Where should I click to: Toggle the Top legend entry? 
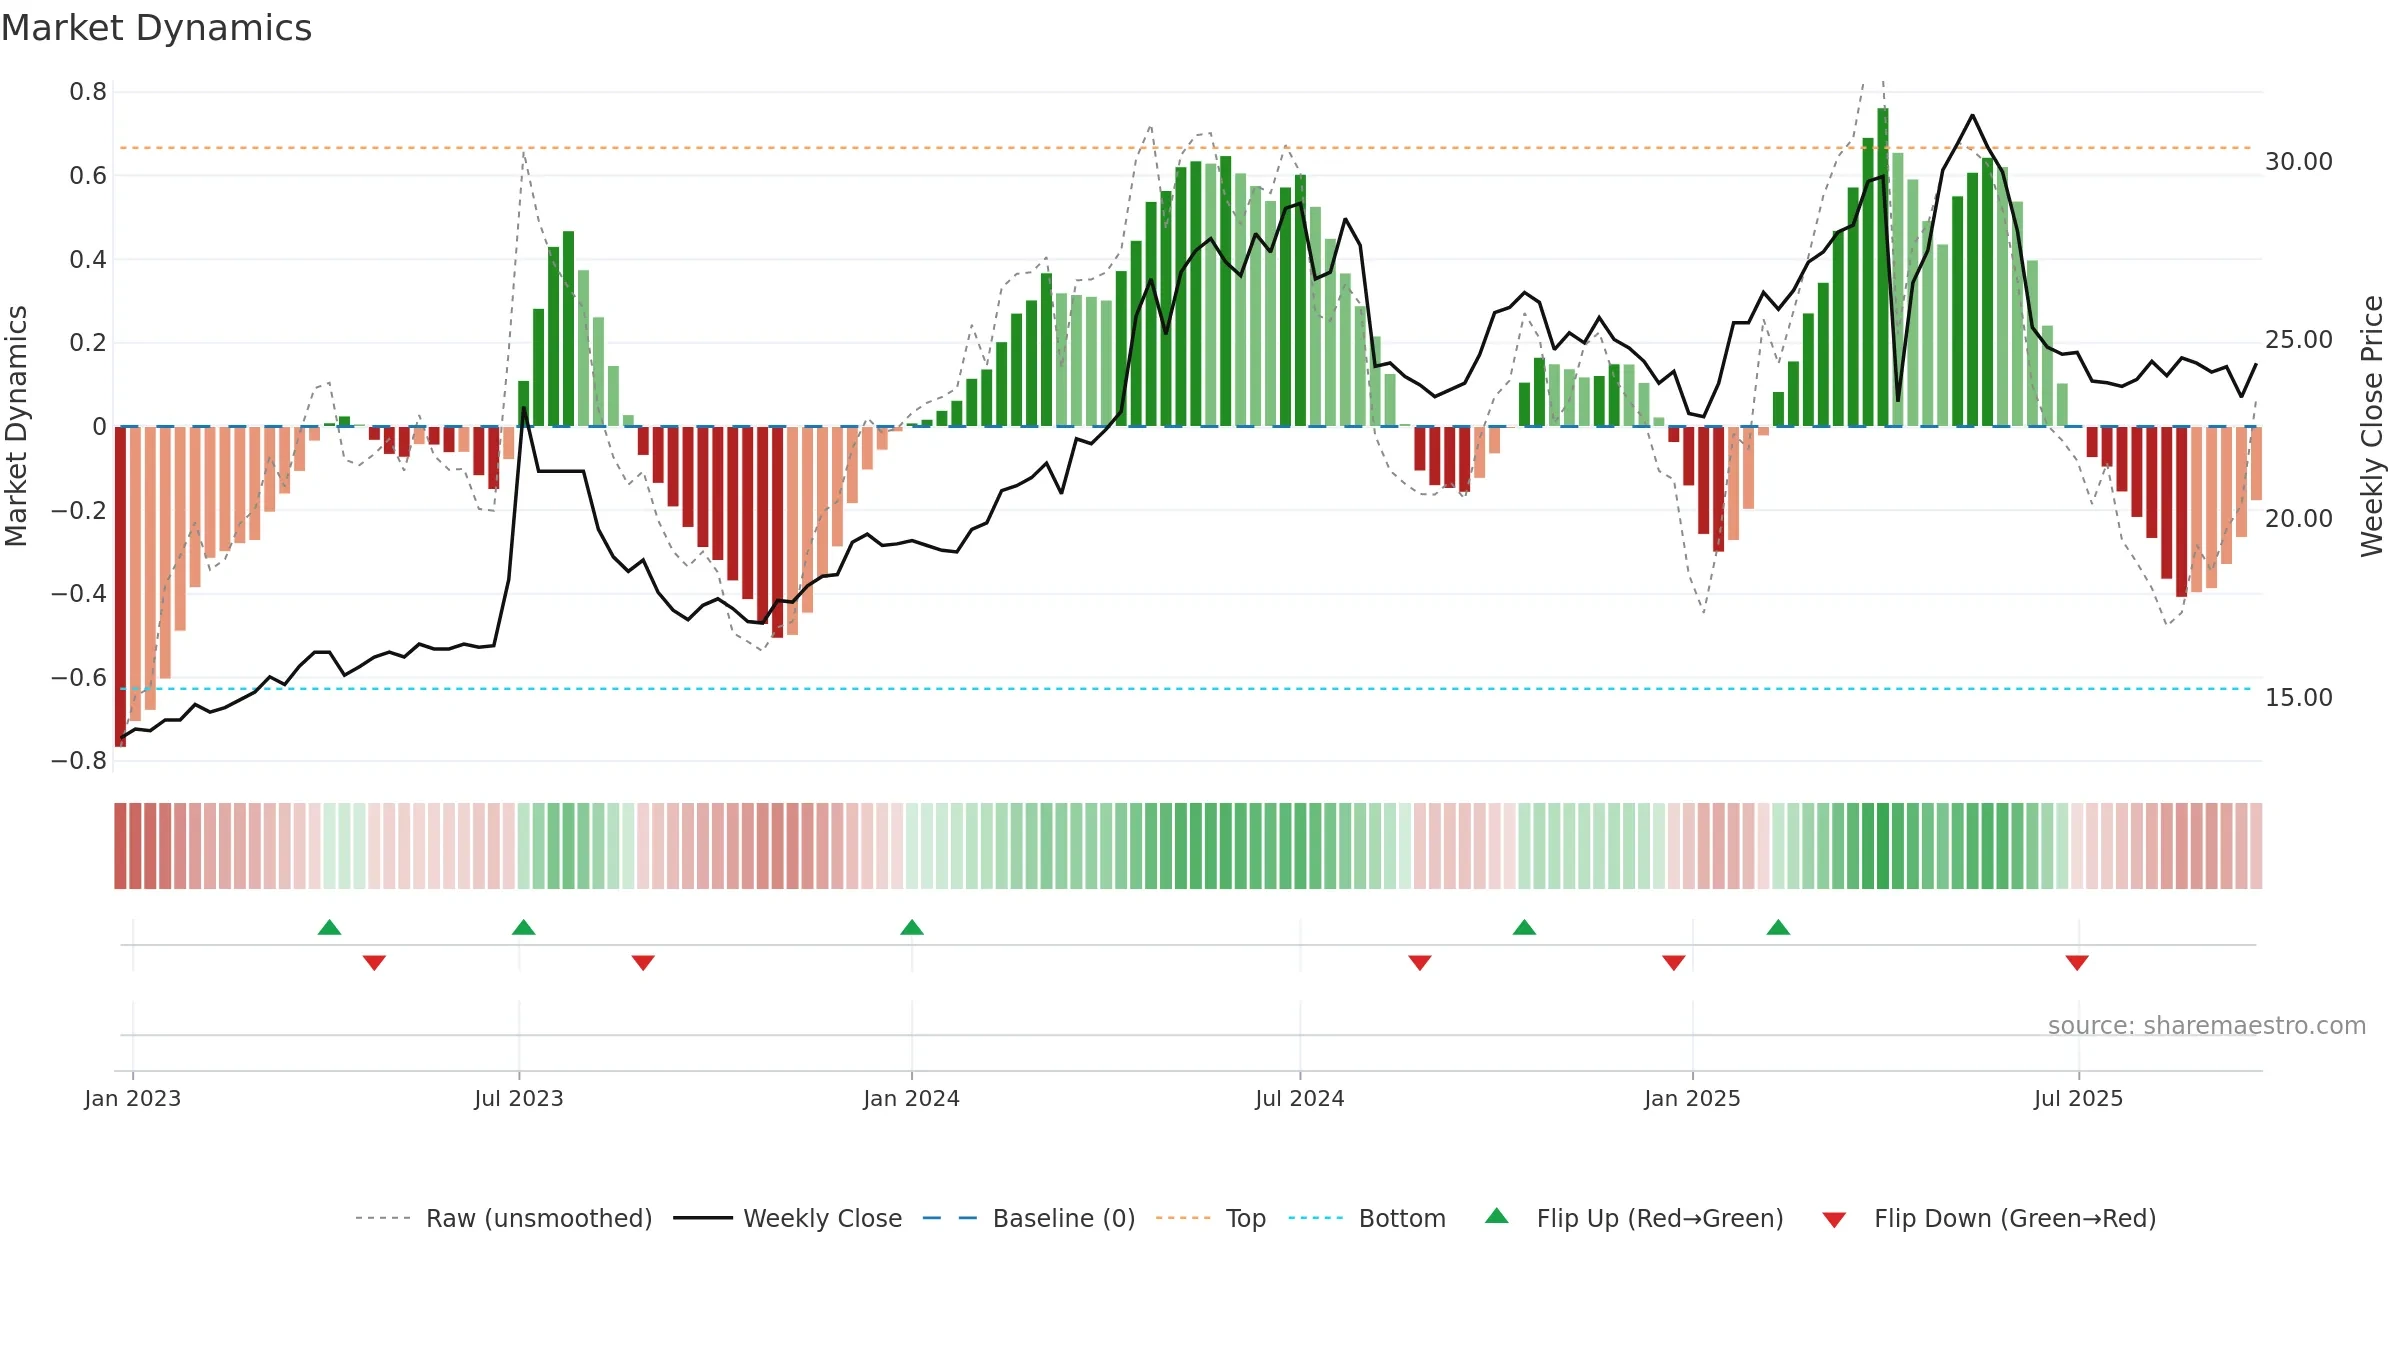(x=1210, y=1218)
